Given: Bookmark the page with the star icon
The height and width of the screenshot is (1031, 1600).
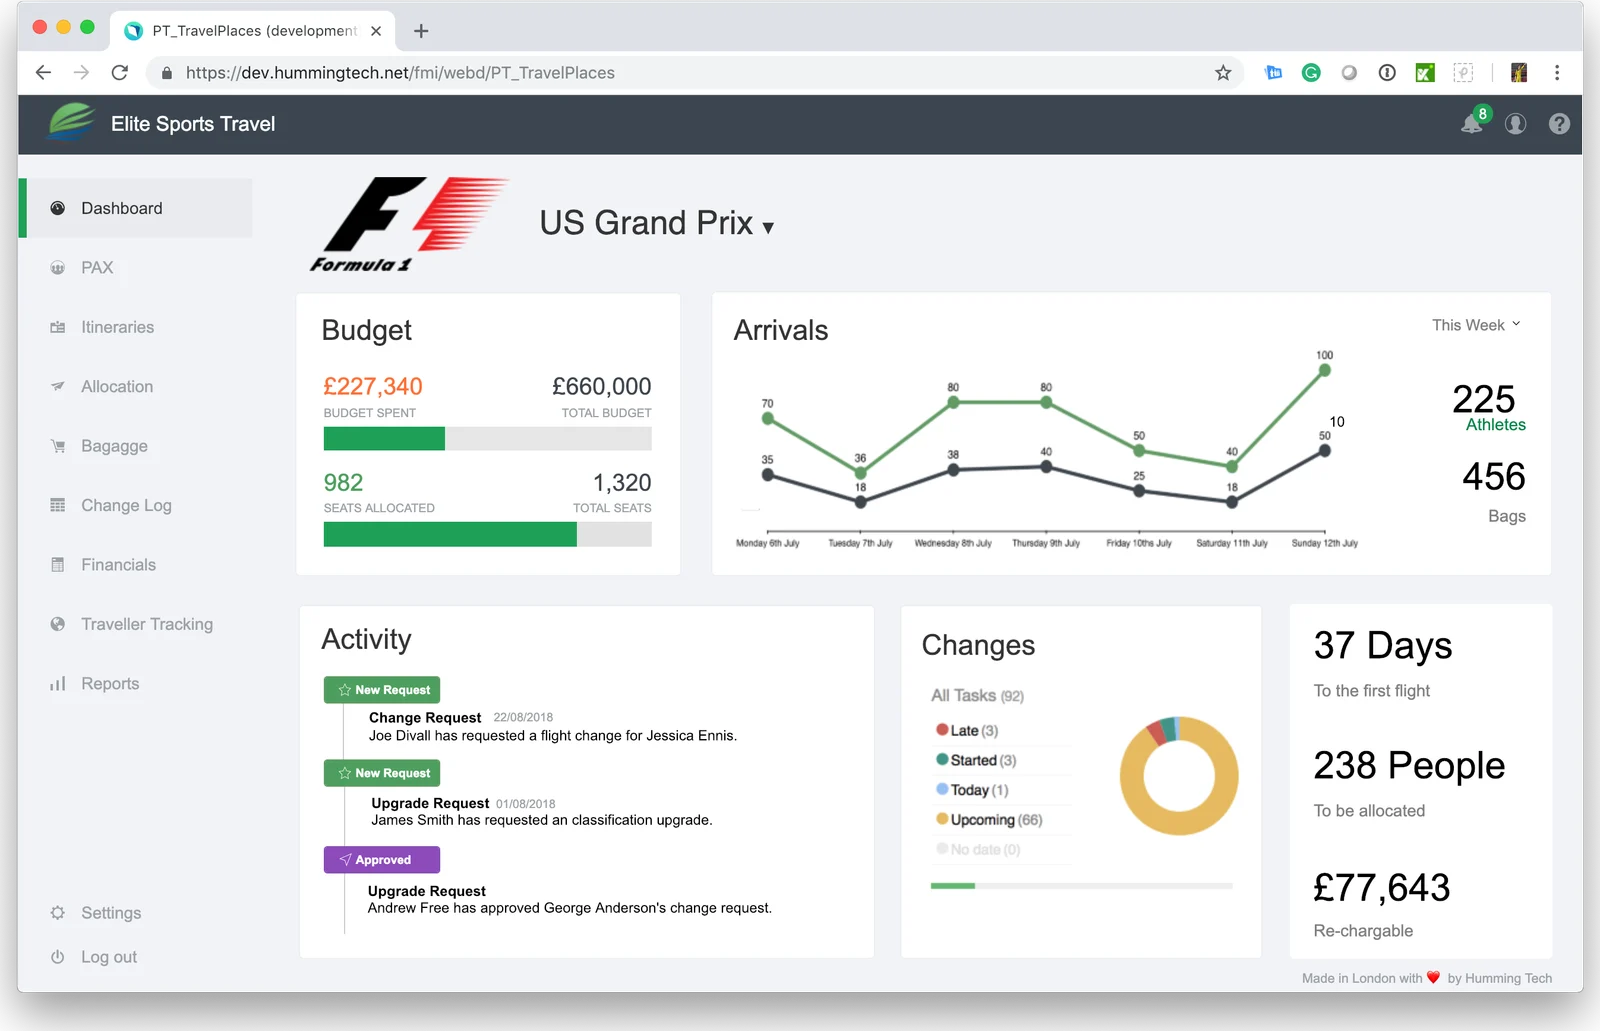Looking at the screenshot, I should (1222, 73).
